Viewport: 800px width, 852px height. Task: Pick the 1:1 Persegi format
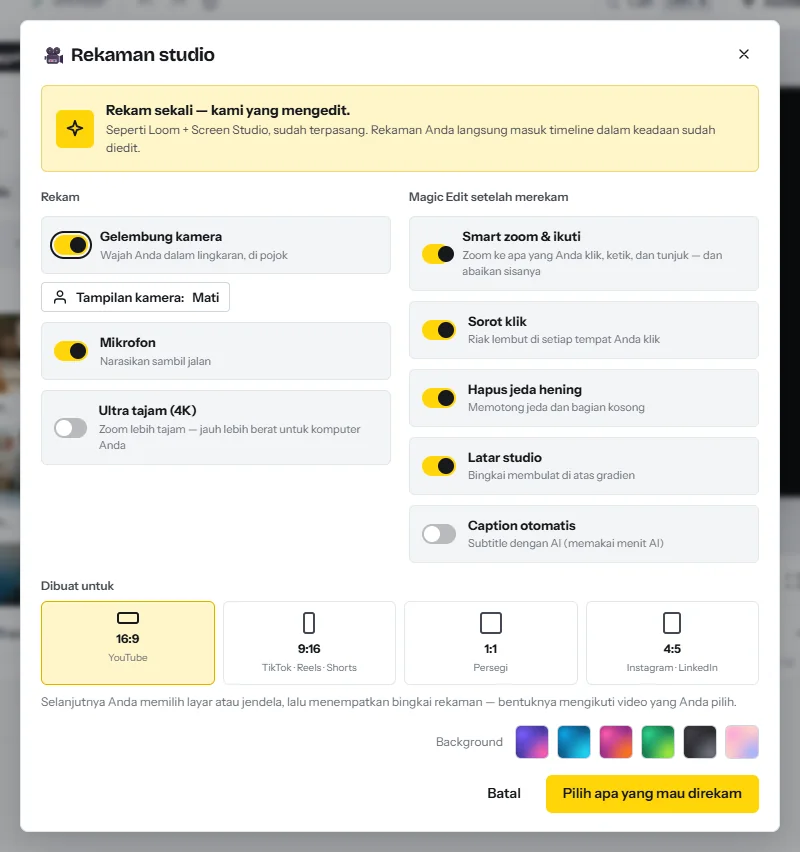pyautogui.click(x=491, y=643)
